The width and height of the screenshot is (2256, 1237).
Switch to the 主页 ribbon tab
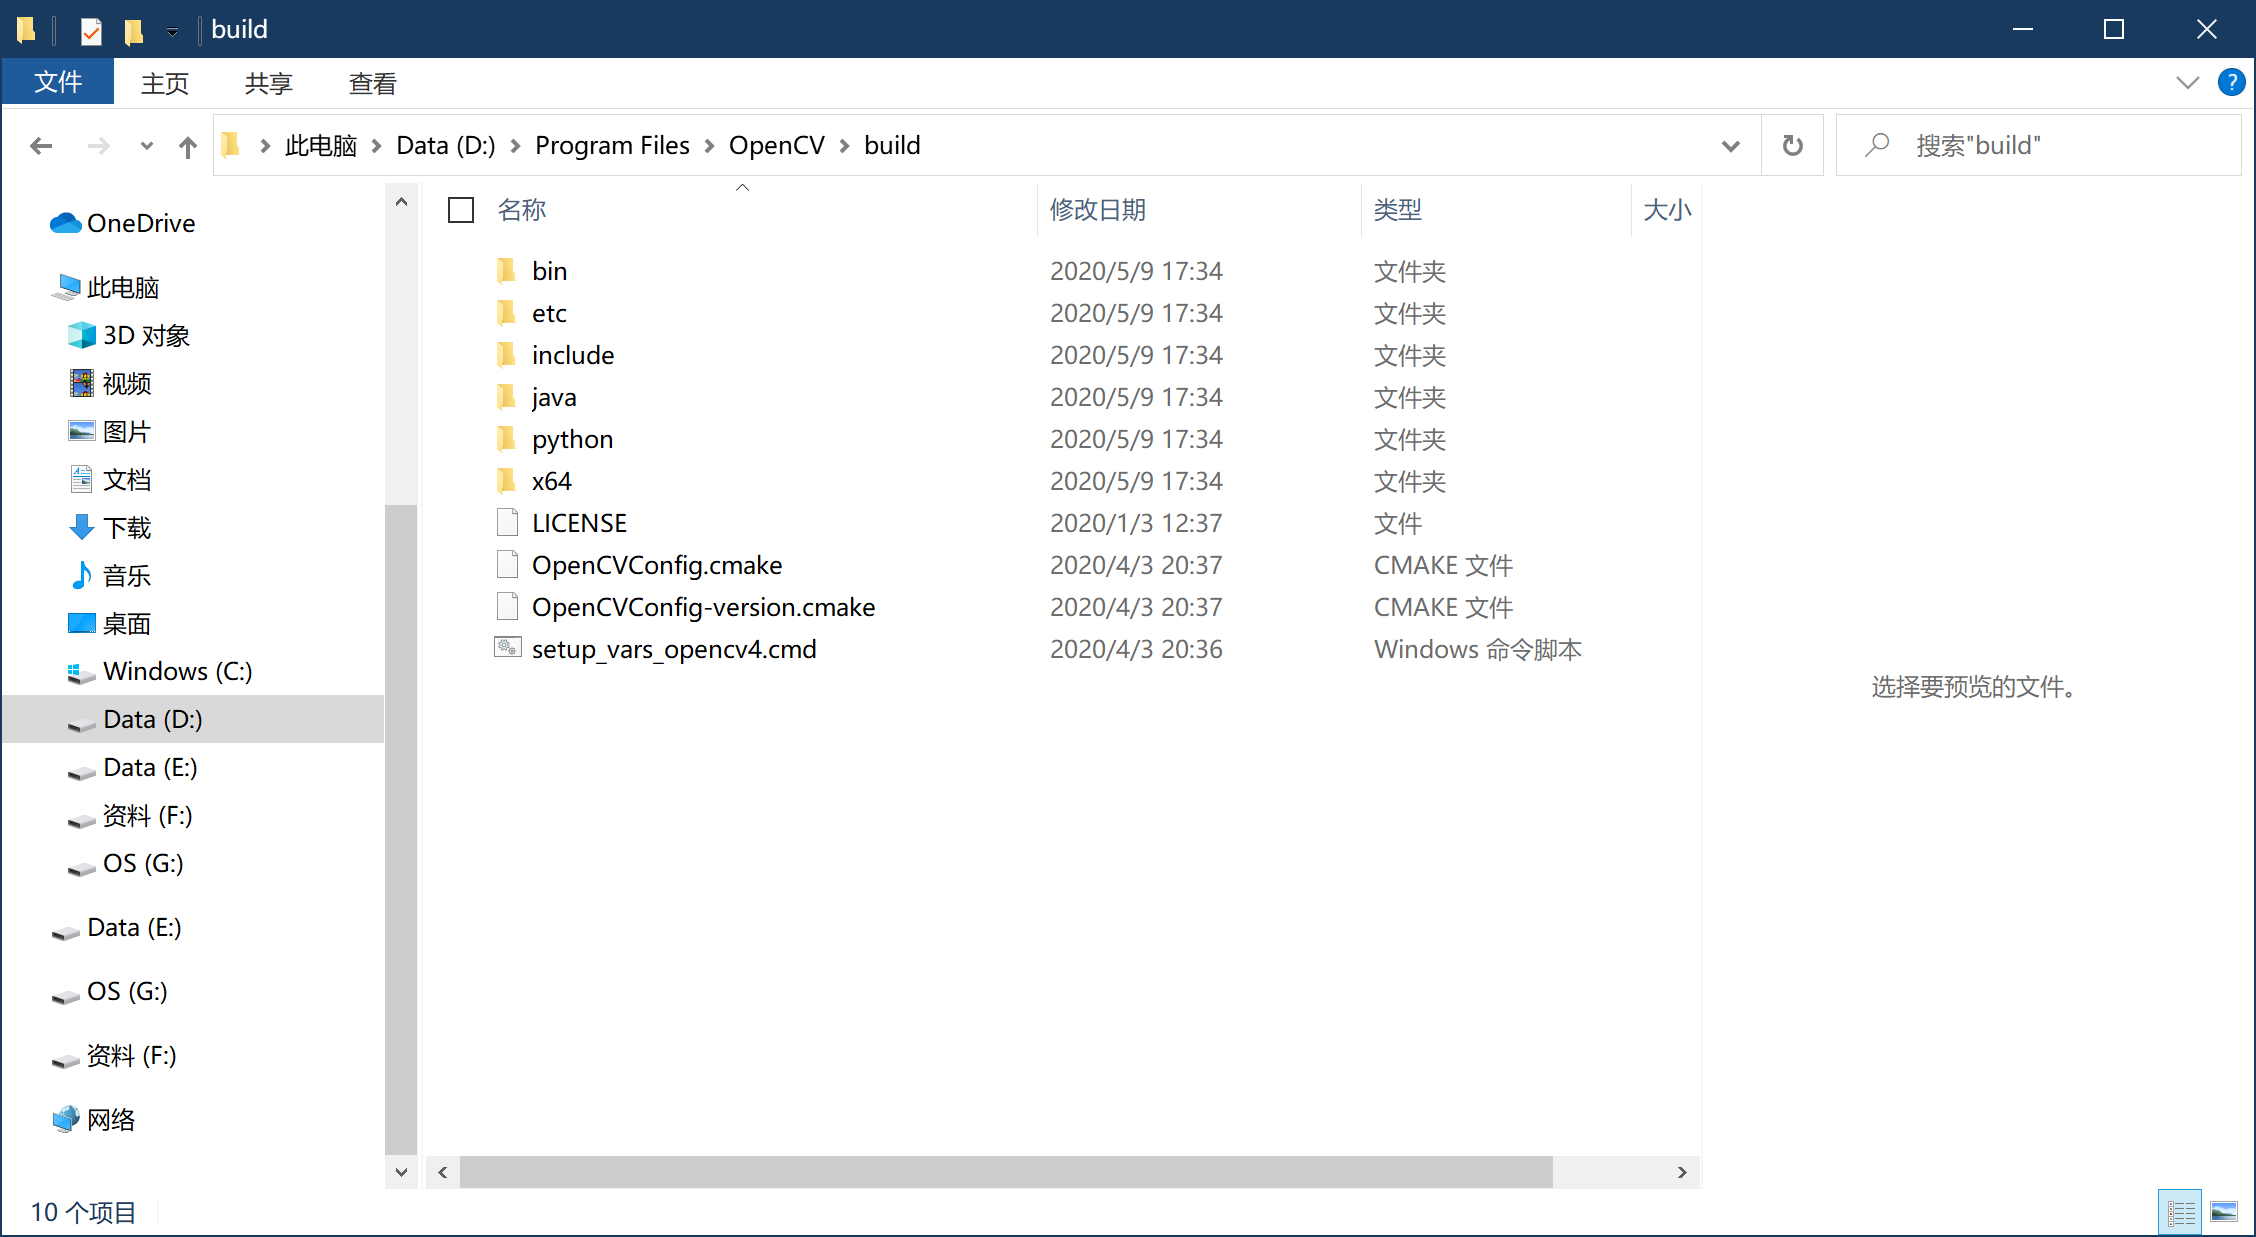pos(165,83)
